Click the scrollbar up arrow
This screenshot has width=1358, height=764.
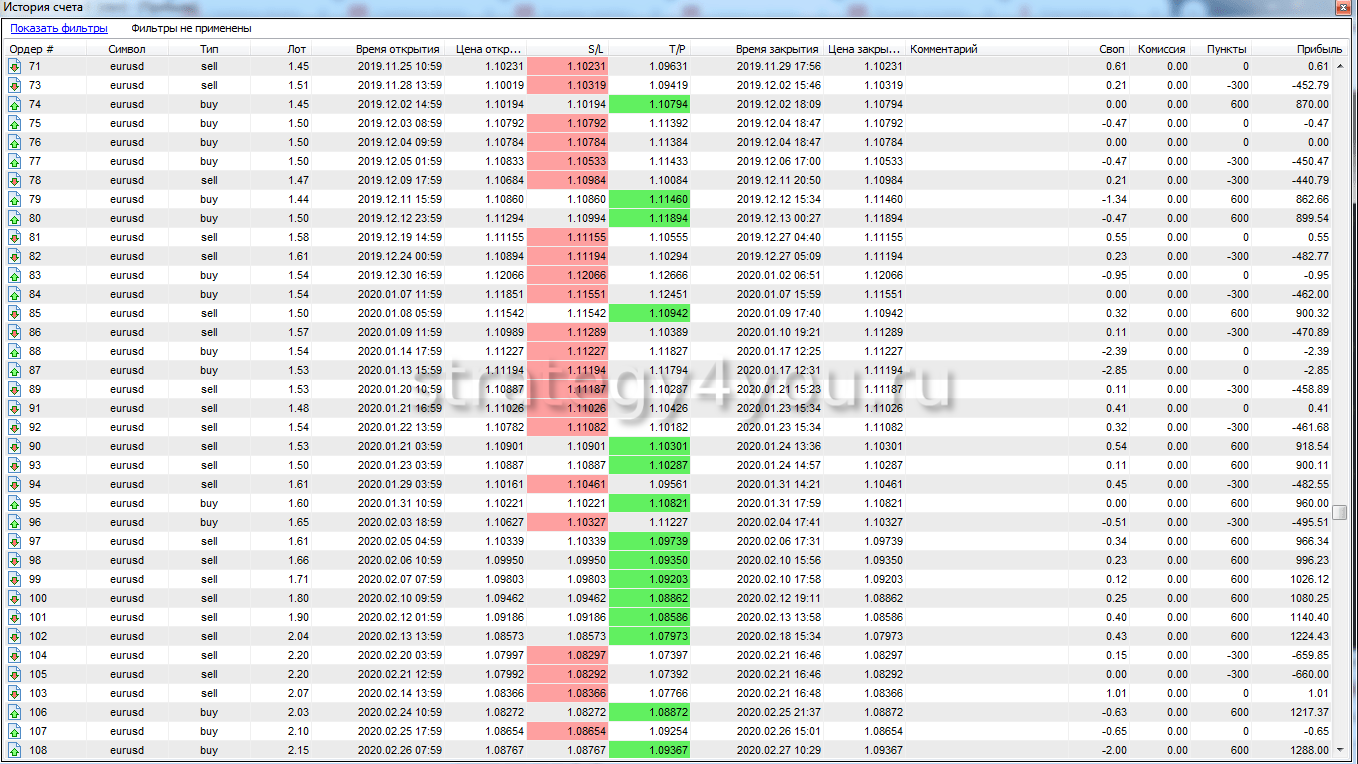click(1341, 66)
